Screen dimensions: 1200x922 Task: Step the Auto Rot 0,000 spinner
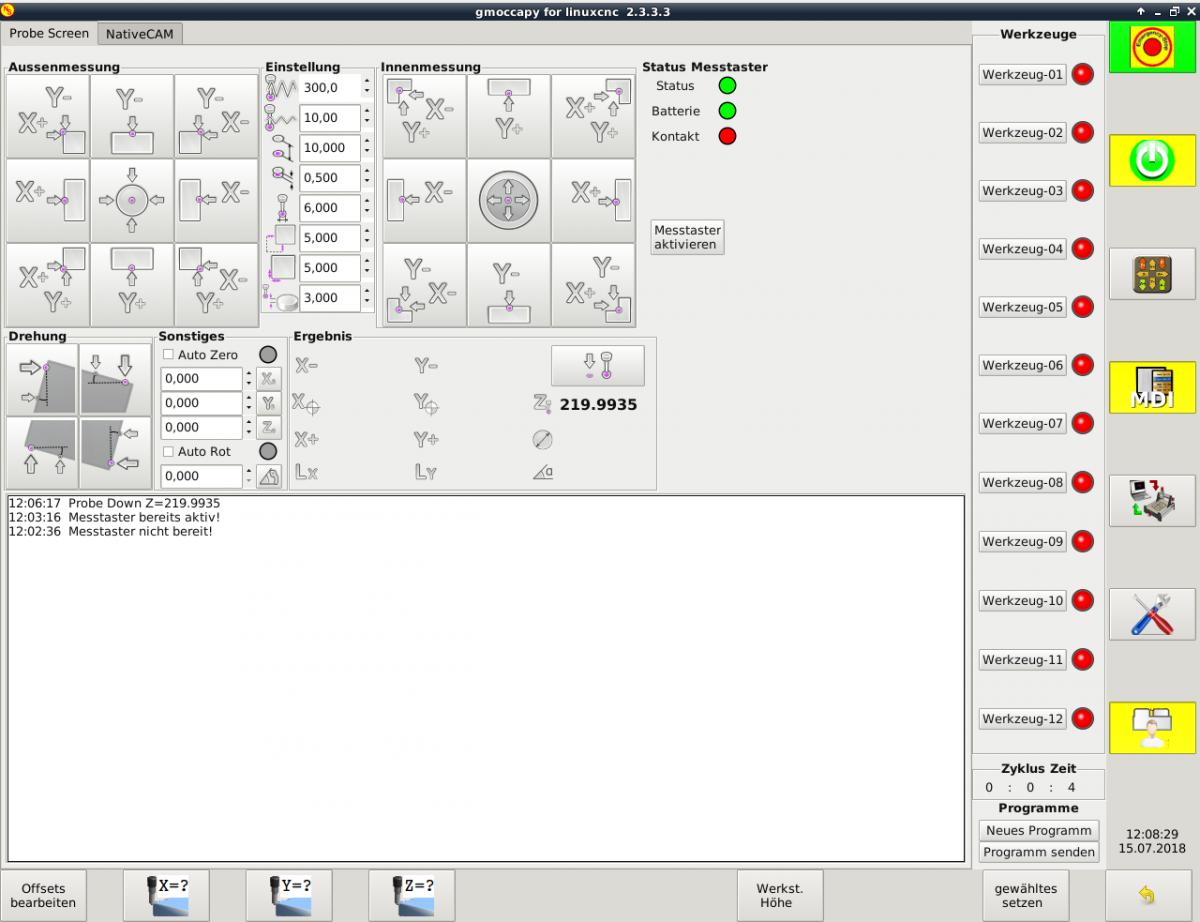(x=249, y=476)
